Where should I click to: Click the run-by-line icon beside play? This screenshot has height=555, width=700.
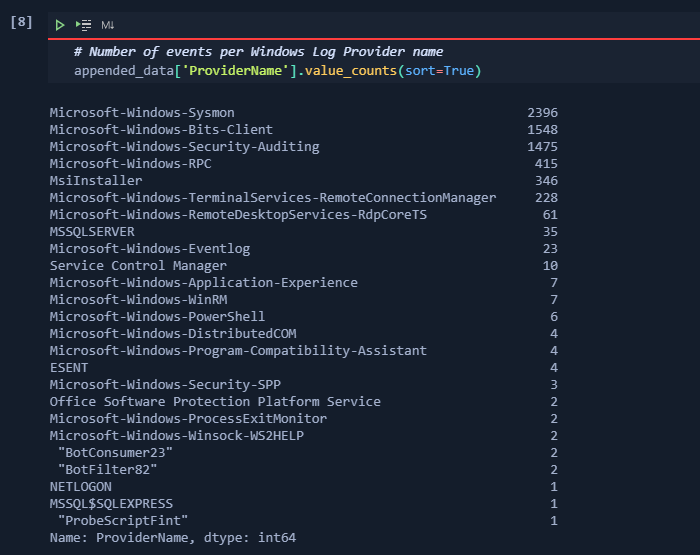[83, 25]
